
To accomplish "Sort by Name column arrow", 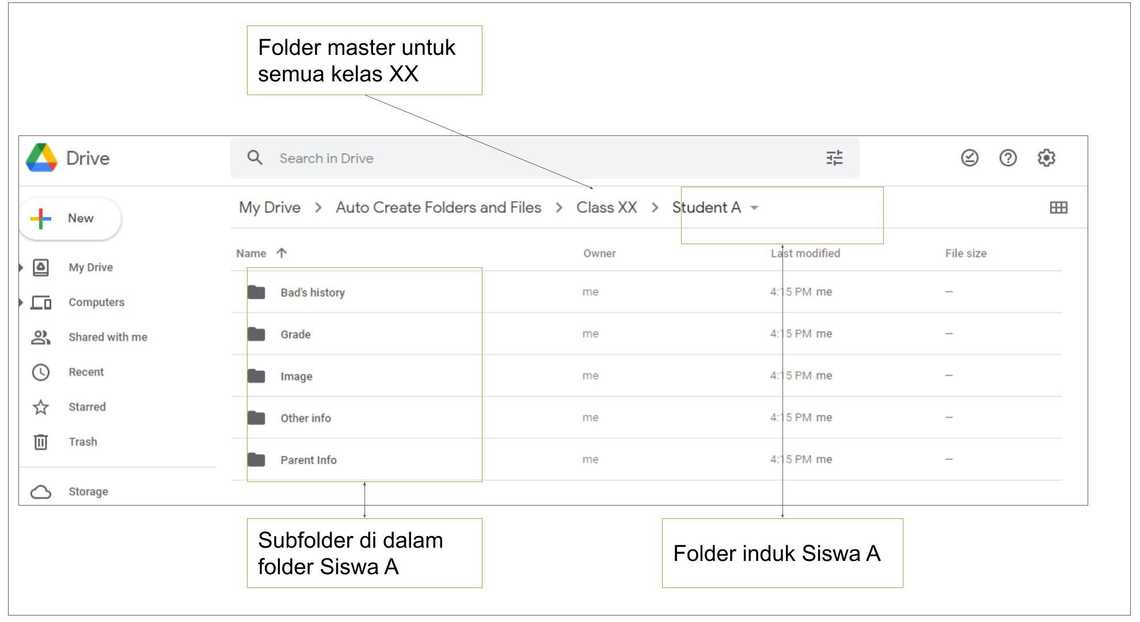I will coord(281,254).
